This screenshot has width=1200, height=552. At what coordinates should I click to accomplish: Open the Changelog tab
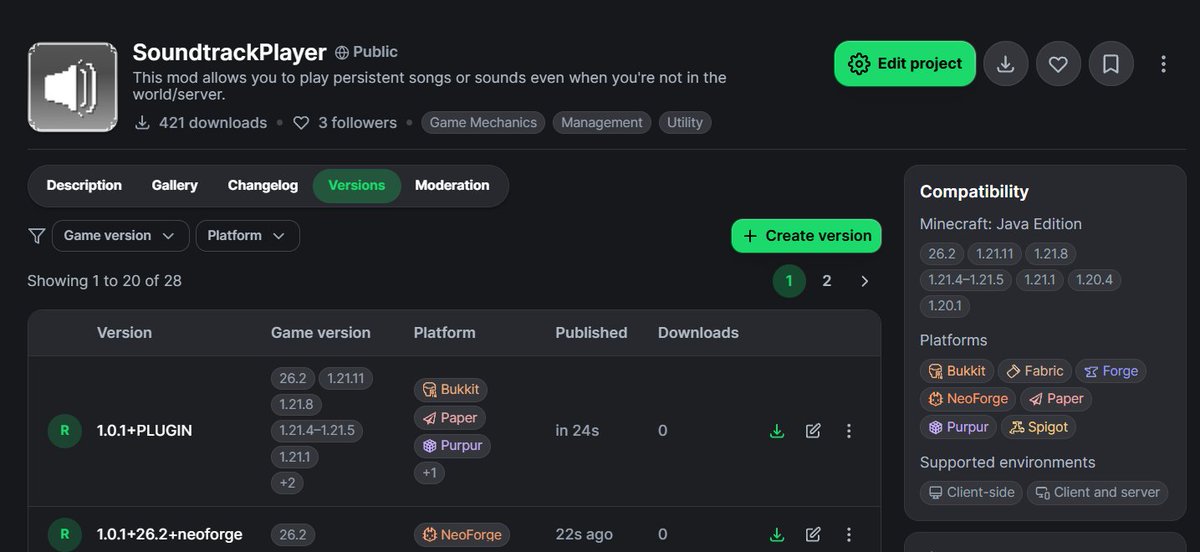point(263,186)
